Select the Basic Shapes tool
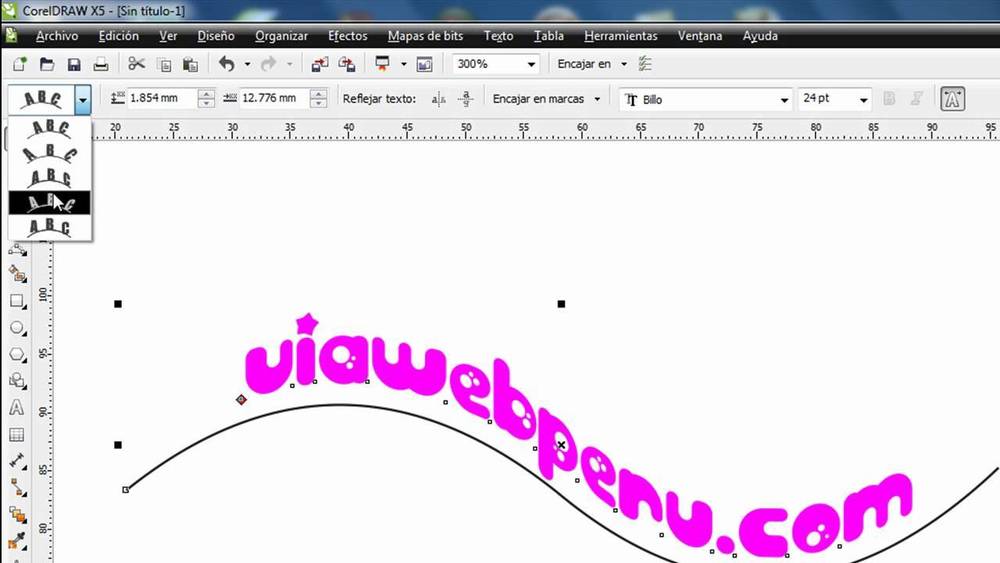This screenshot has height=563, width=1000. tap(17, 381)
